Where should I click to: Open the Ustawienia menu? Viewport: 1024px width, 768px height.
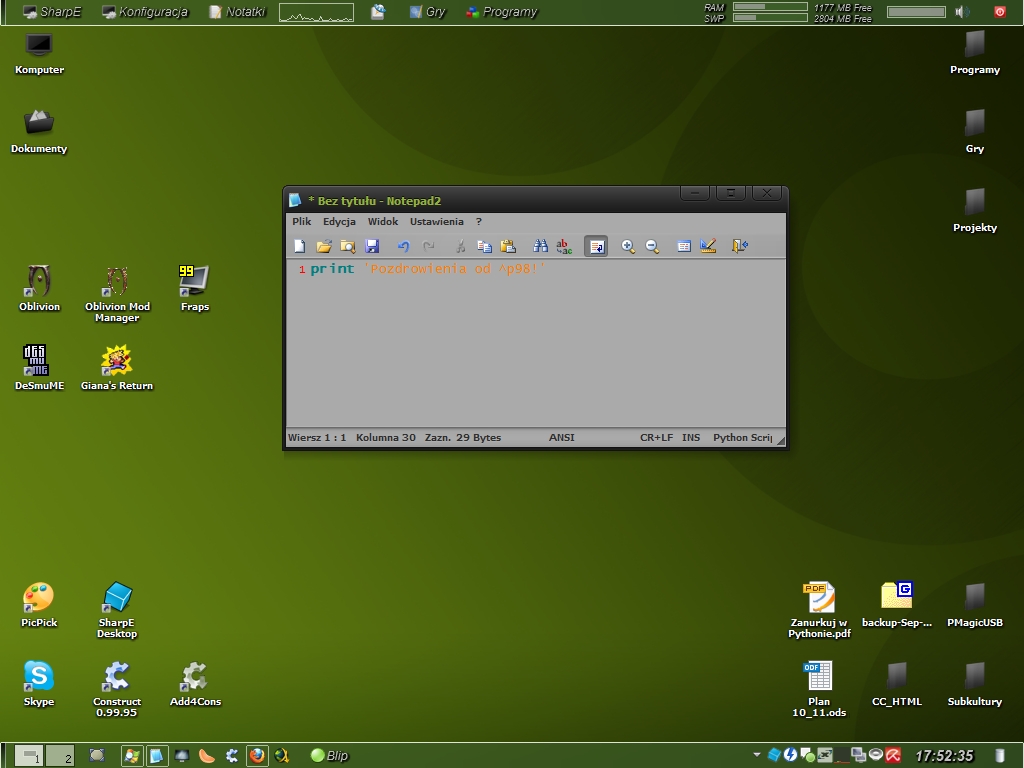pyautogui.click(x=436, y=222)
